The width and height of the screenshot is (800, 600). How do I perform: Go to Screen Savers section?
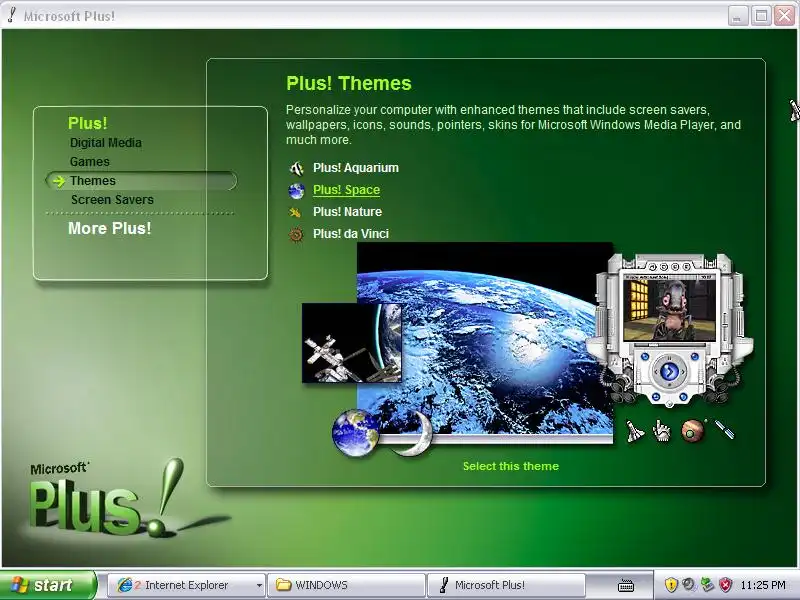pyautogui.click(x=112, y=199)
